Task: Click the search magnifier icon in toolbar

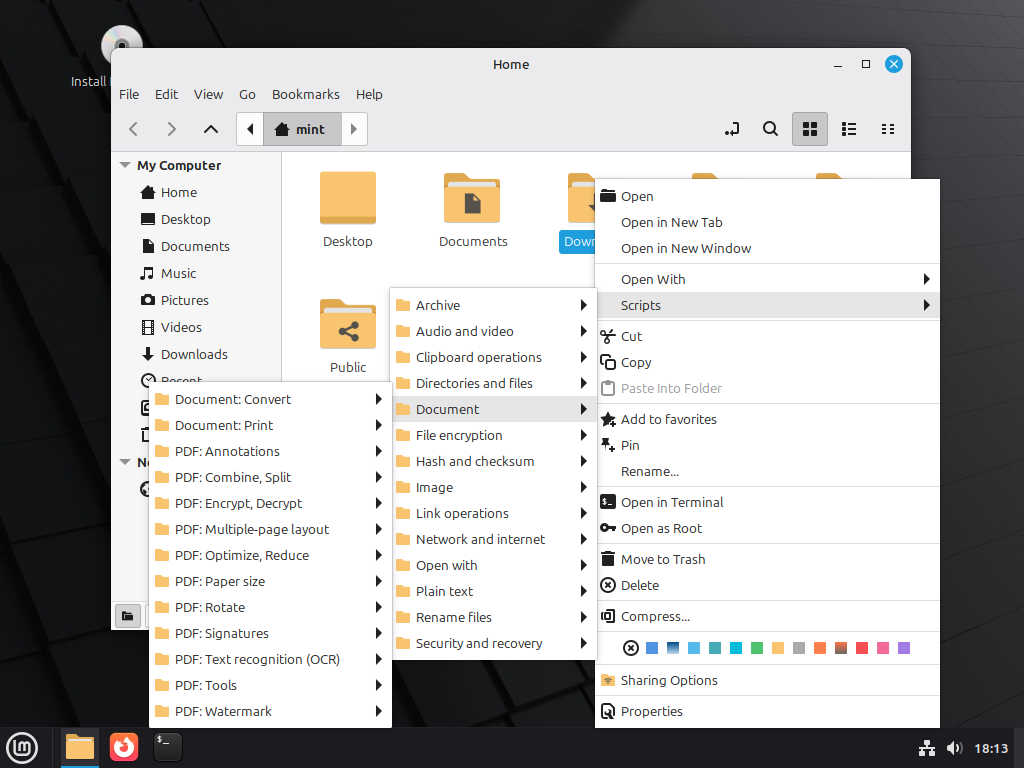Action: [770, 129]
